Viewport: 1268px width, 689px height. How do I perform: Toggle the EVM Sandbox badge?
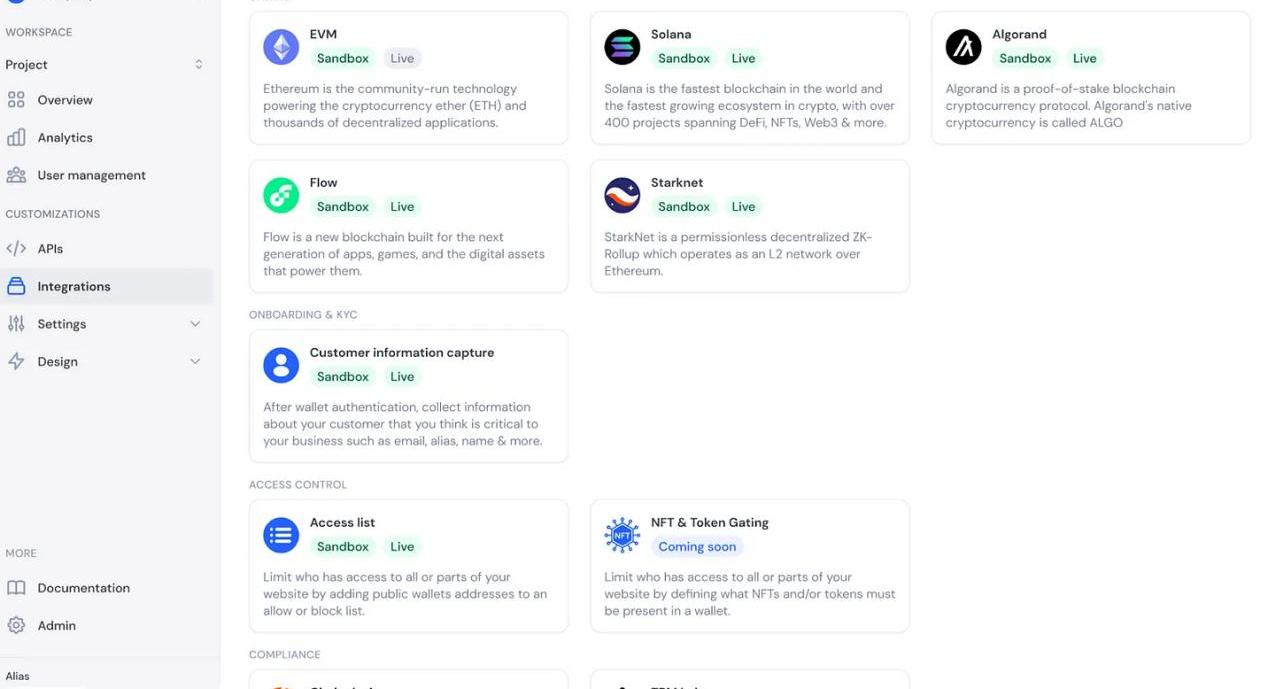pyautogui.click(x=343, y=58)
